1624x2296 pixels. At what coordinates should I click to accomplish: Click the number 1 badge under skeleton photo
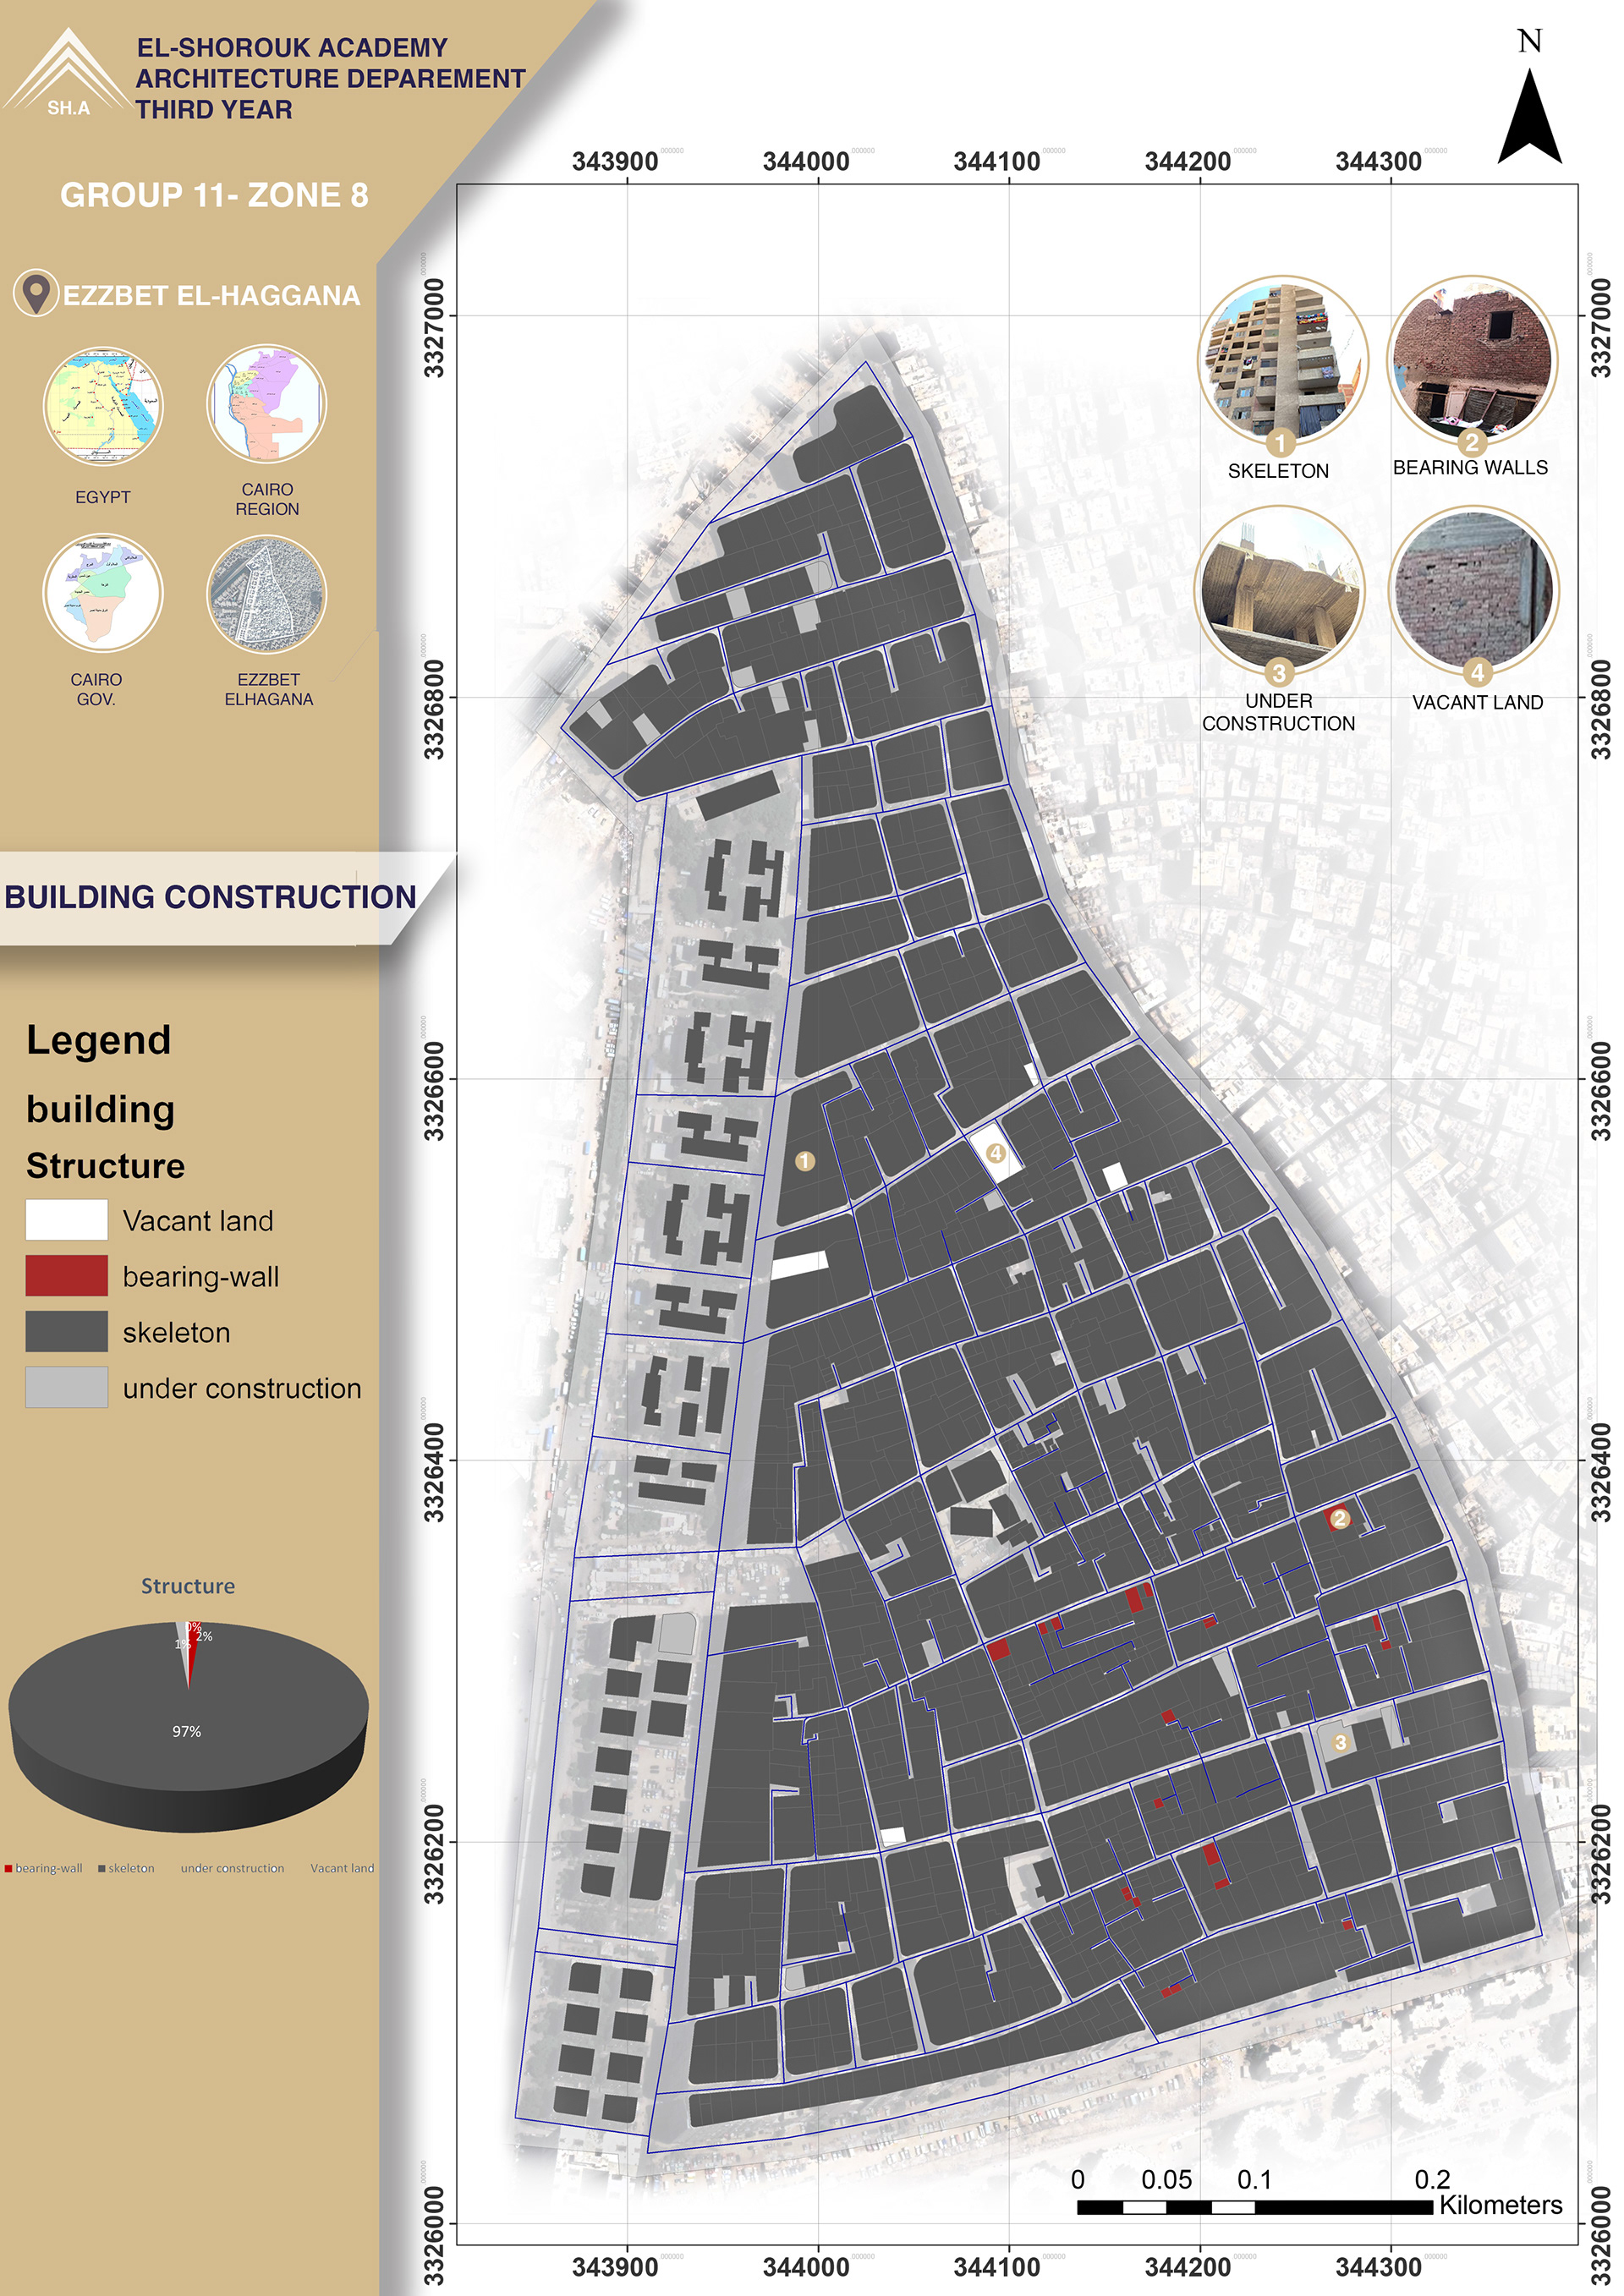[1279, 442]
